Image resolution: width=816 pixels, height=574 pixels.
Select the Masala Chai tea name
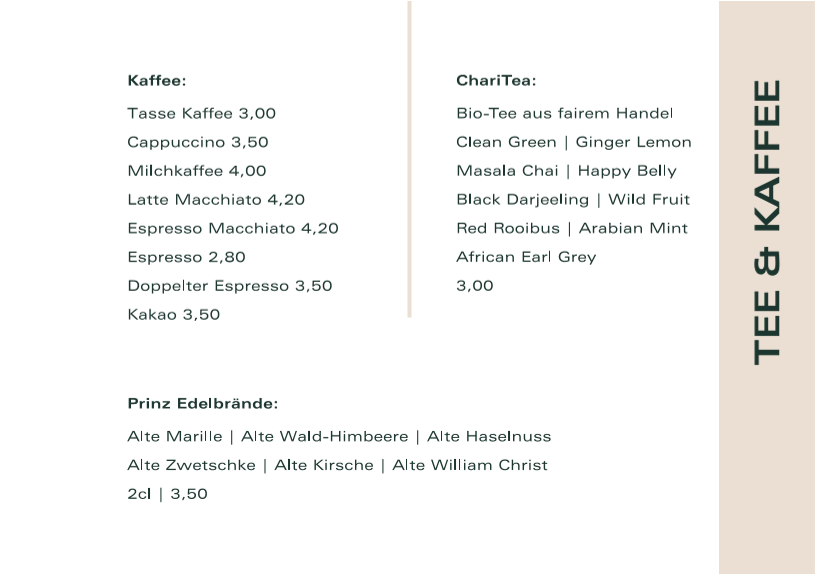507,171
